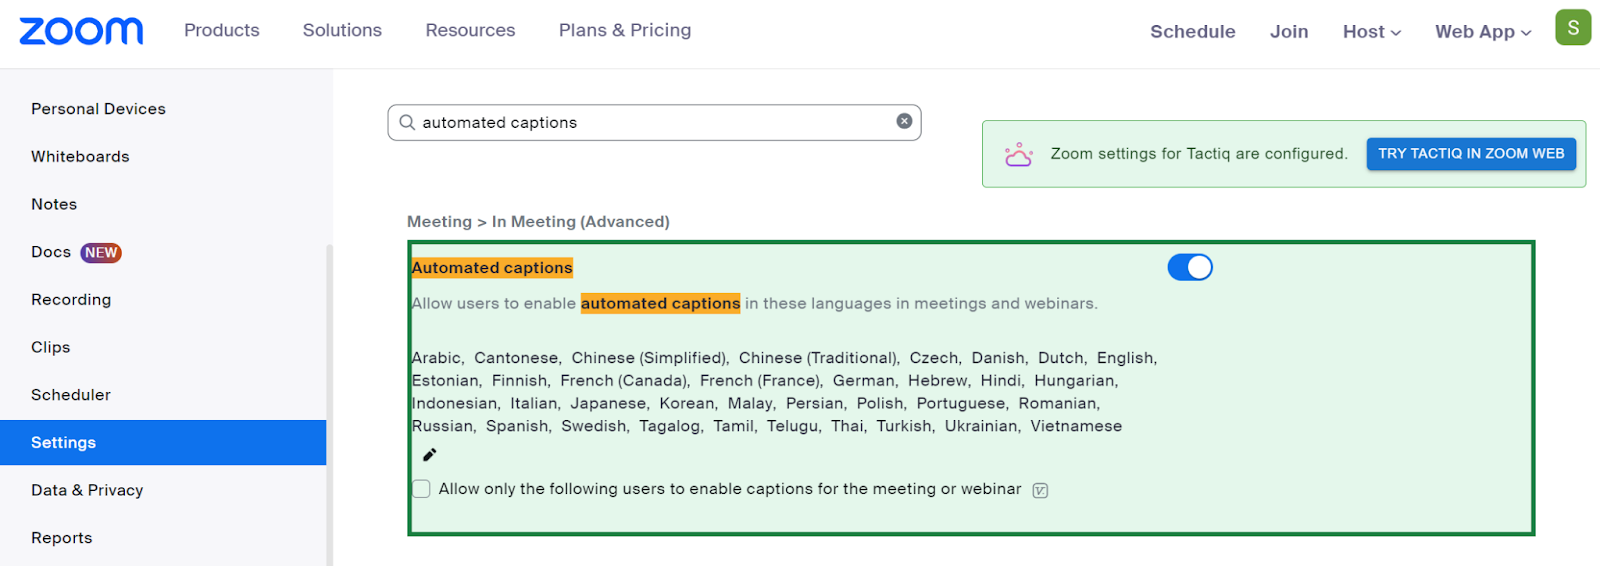
Task: Click the Join link
Action: pos(1289,32)
